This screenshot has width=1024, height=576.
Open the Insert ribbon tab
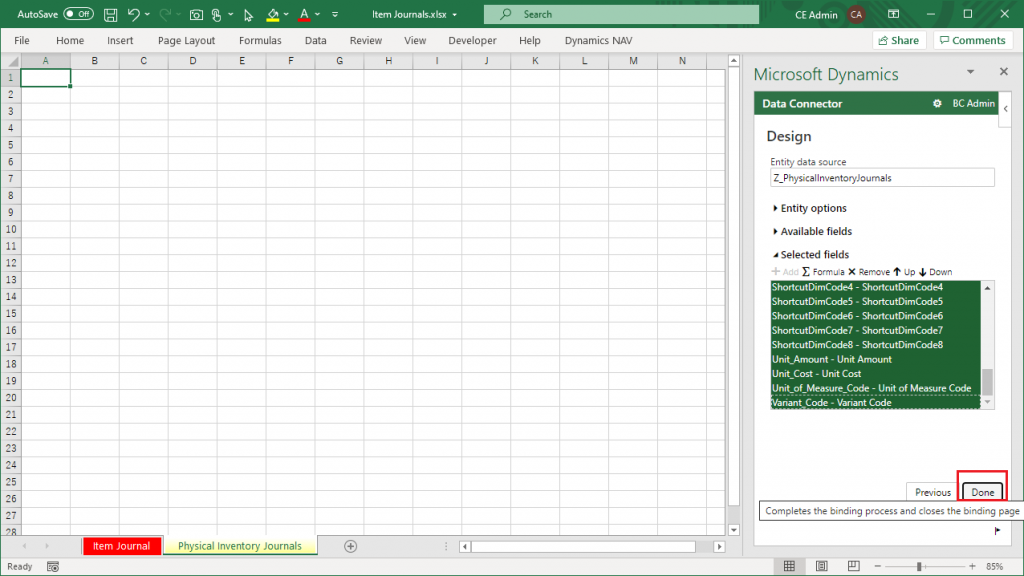pos(120,40)
